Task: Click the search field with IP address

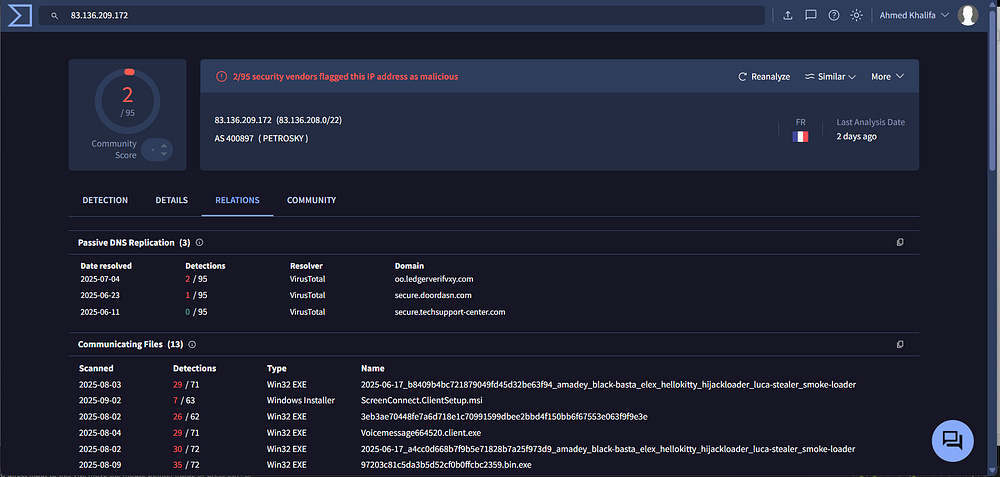Action: 400,16
